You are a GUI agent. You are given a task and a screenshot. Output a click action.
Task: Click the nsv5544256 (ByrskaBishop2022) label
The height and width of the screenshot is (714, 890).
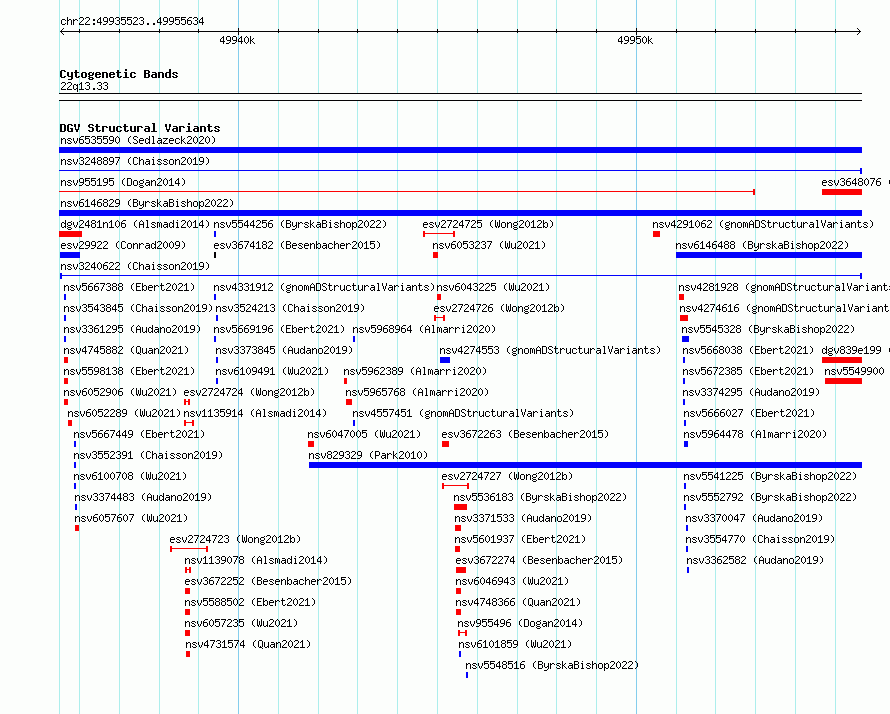300,224
